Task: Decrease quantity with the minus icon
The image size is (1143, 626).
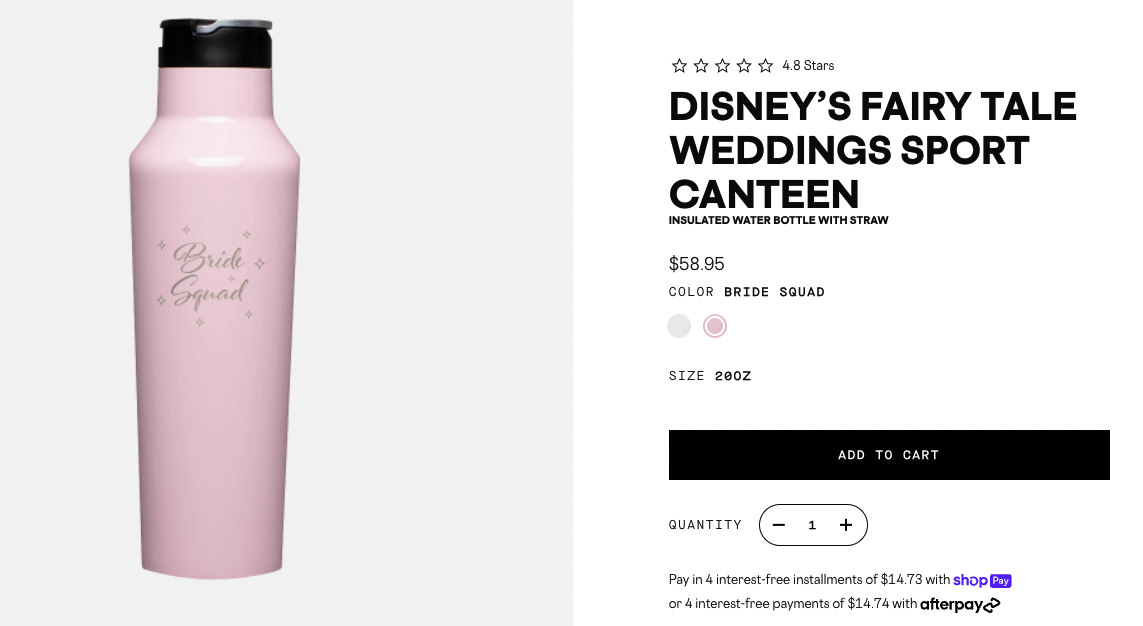Action: (x=779, y=525)
